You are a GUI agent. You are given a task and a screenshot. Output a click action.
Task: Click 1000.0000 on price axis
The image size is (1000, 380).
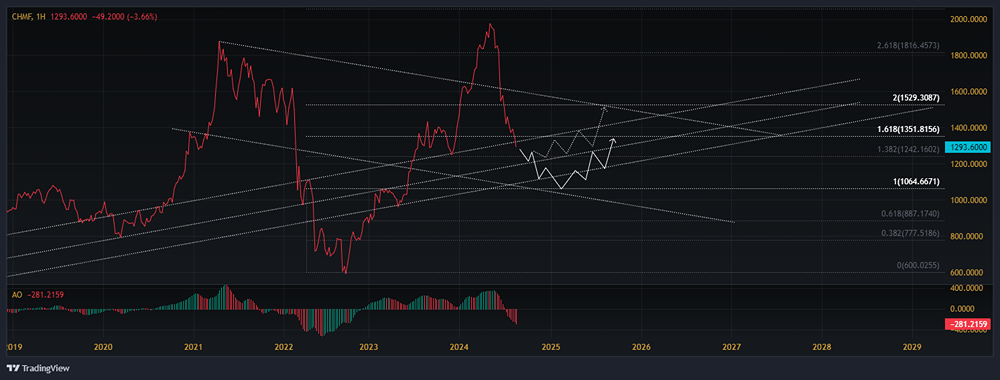(968, 200)
